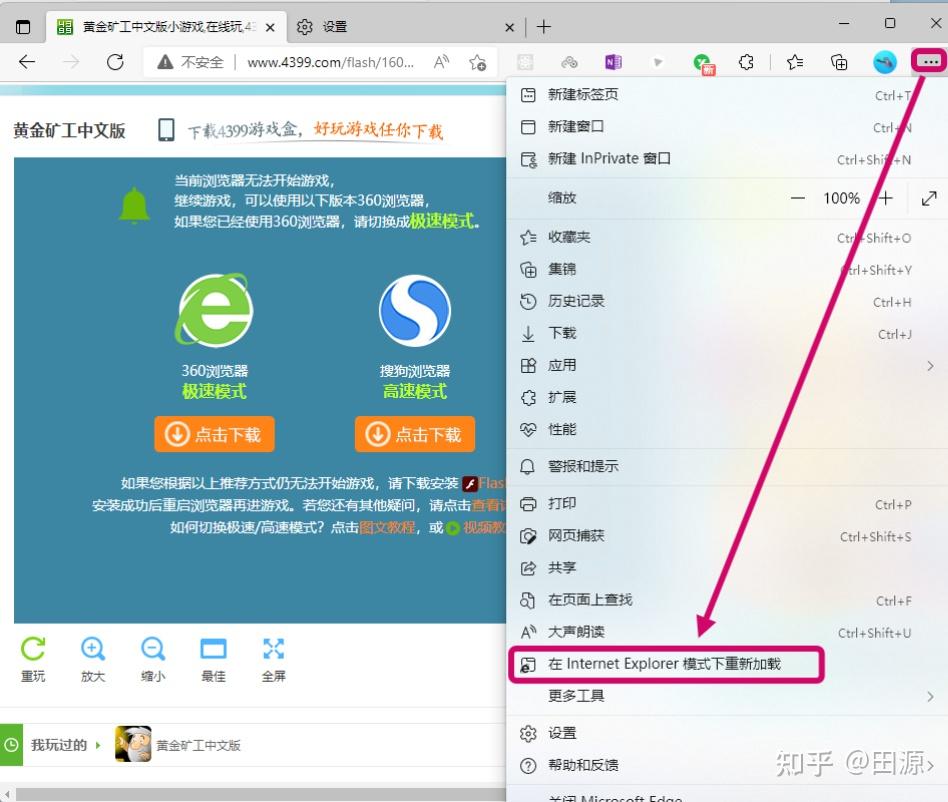The image size is (948, 802).
Task: Click the page heading 黄金矿工中文版
Action: [69, 130]
